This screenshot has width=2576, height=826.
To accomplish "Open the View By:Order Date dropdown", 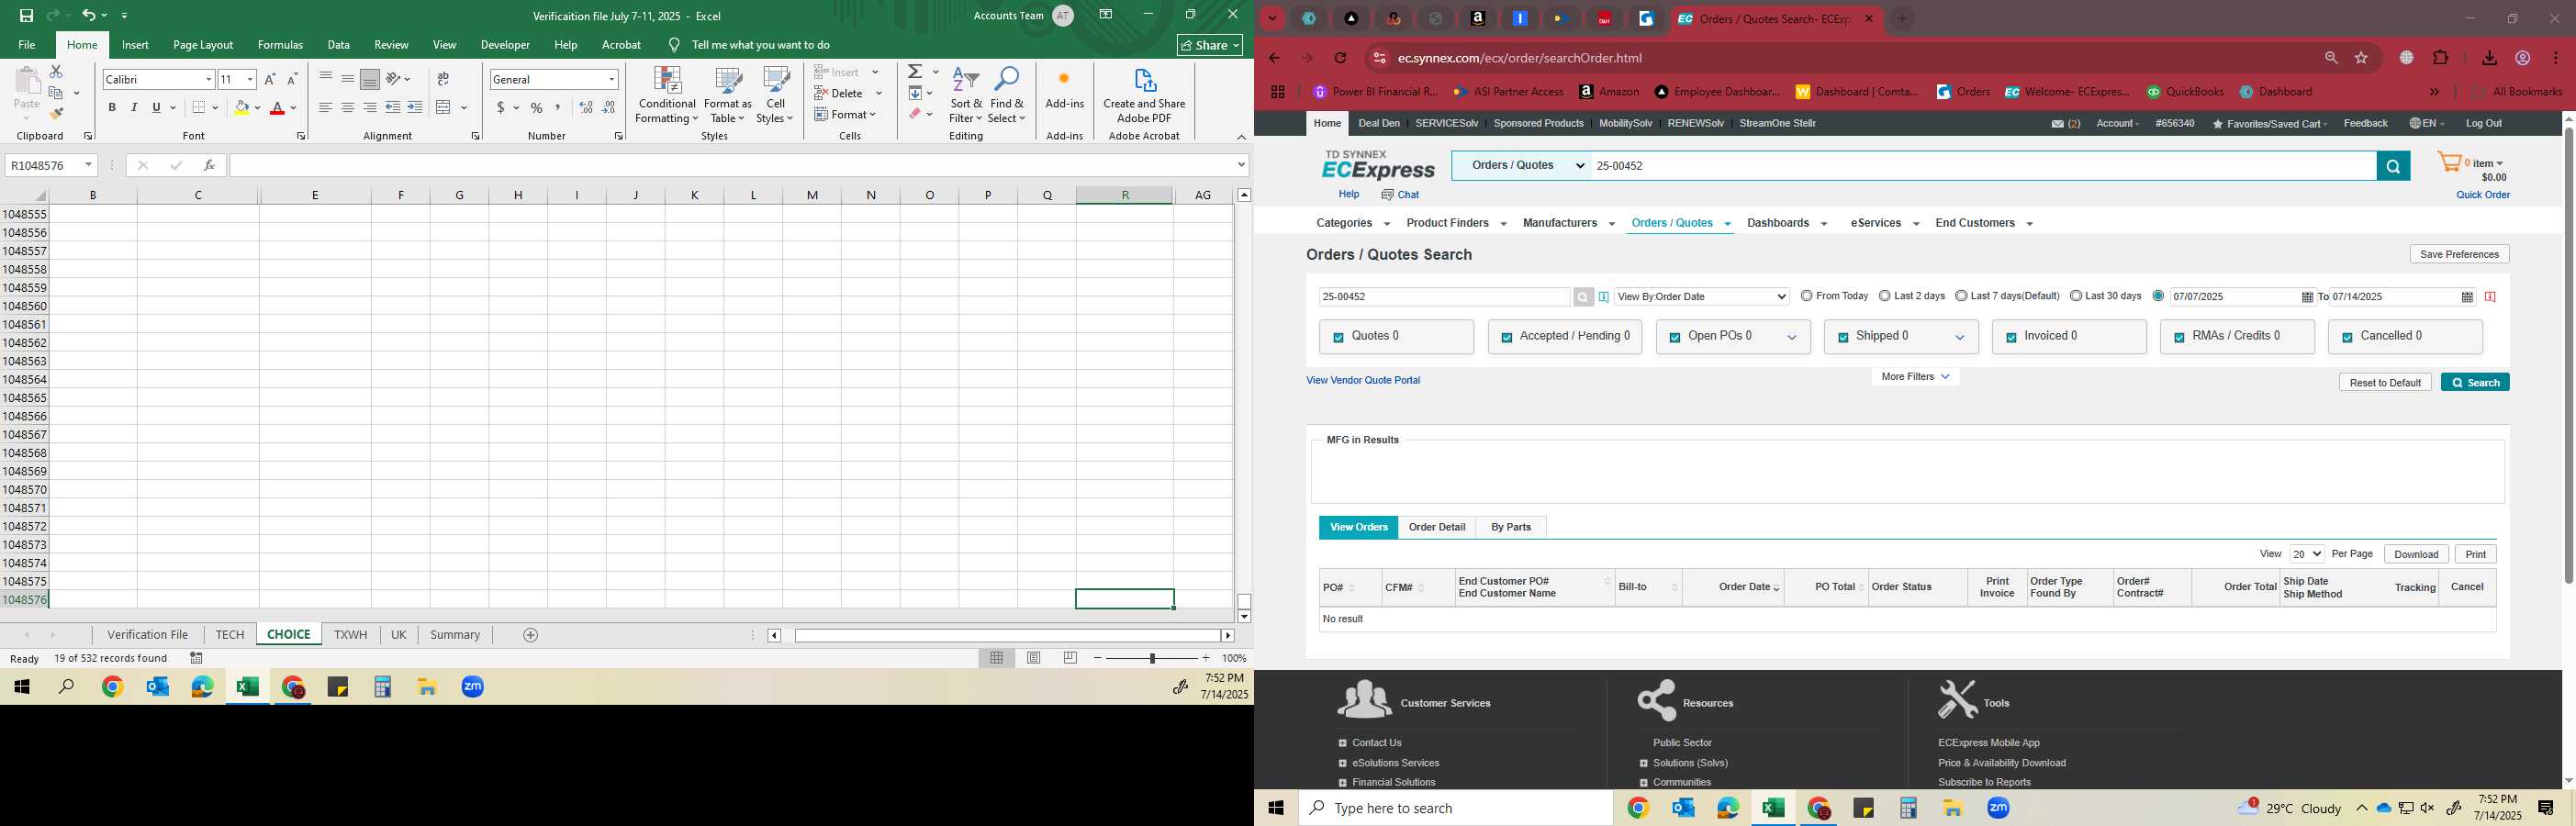I will pyautogui.click(x=1702, y=297).
